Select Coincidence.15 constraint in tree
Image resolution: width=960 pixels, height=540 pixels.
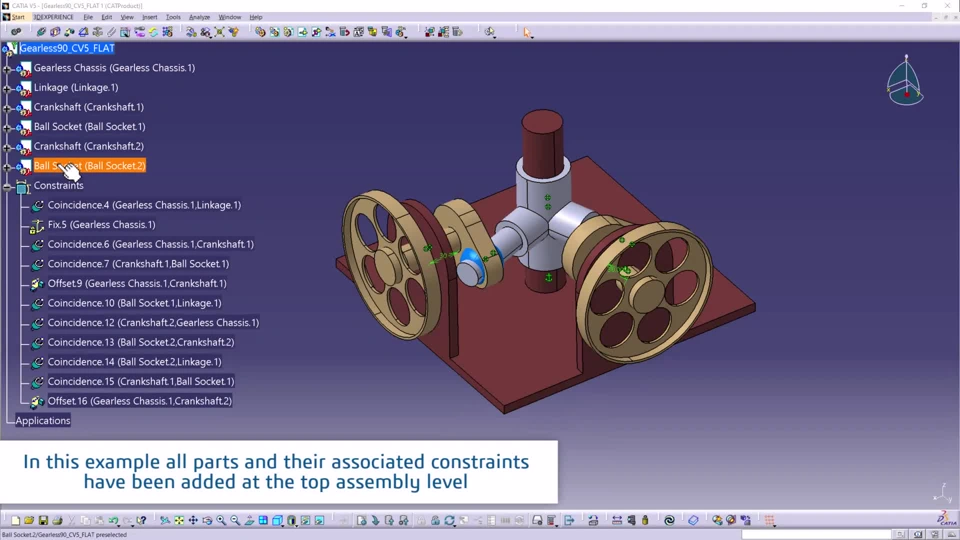click(x=141, y=381)
